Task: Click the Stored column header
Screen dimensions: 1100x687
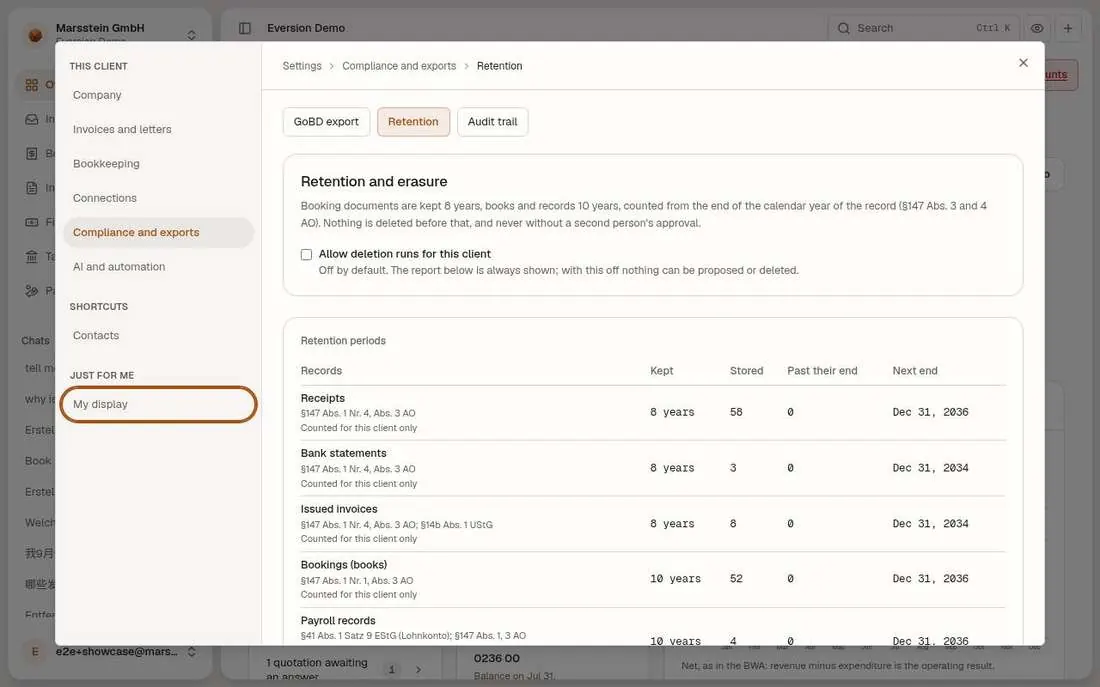Action: (746, 371)
